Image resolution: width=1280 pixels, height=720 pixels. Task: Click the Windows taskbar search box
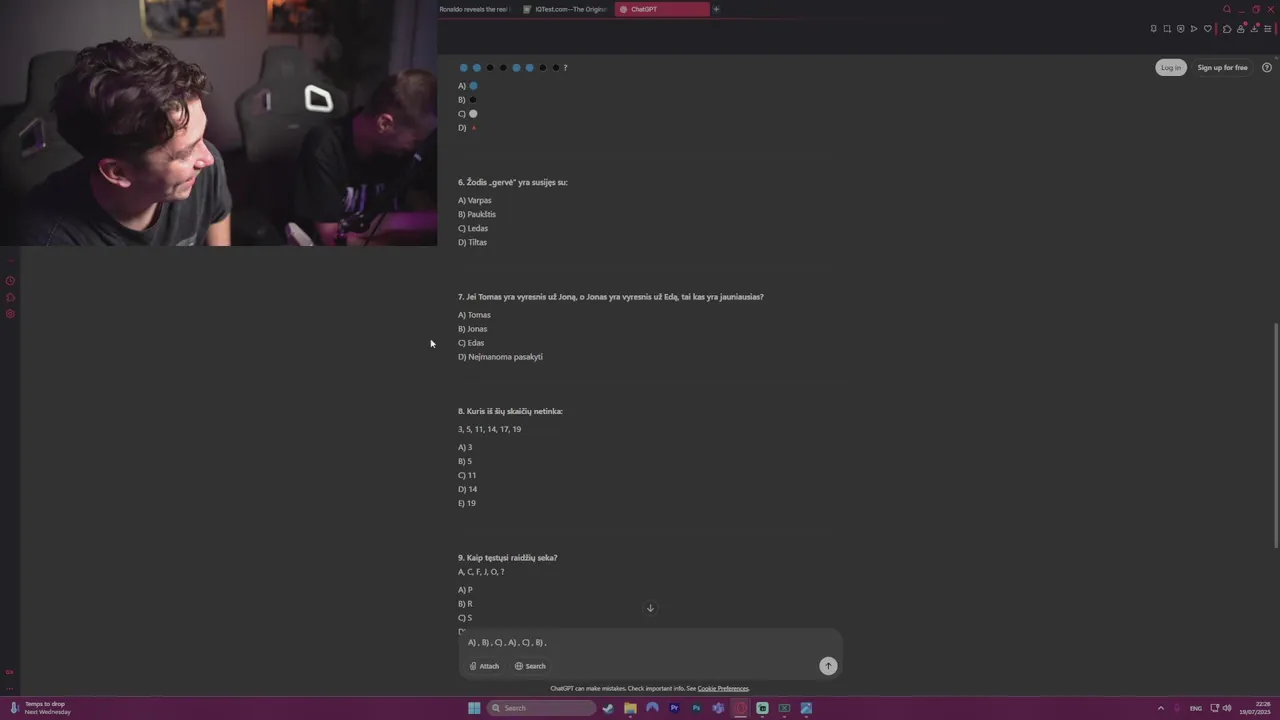(x=541, y=708)
